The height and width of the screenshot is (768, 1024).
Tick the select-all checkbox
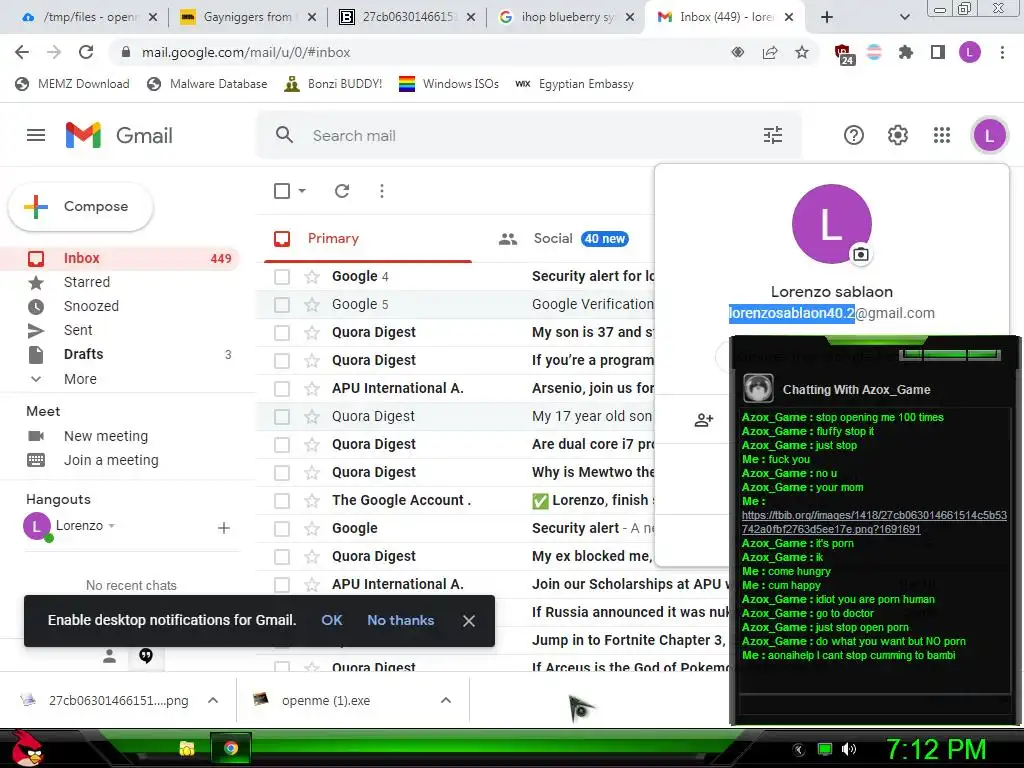click(282, 191)
